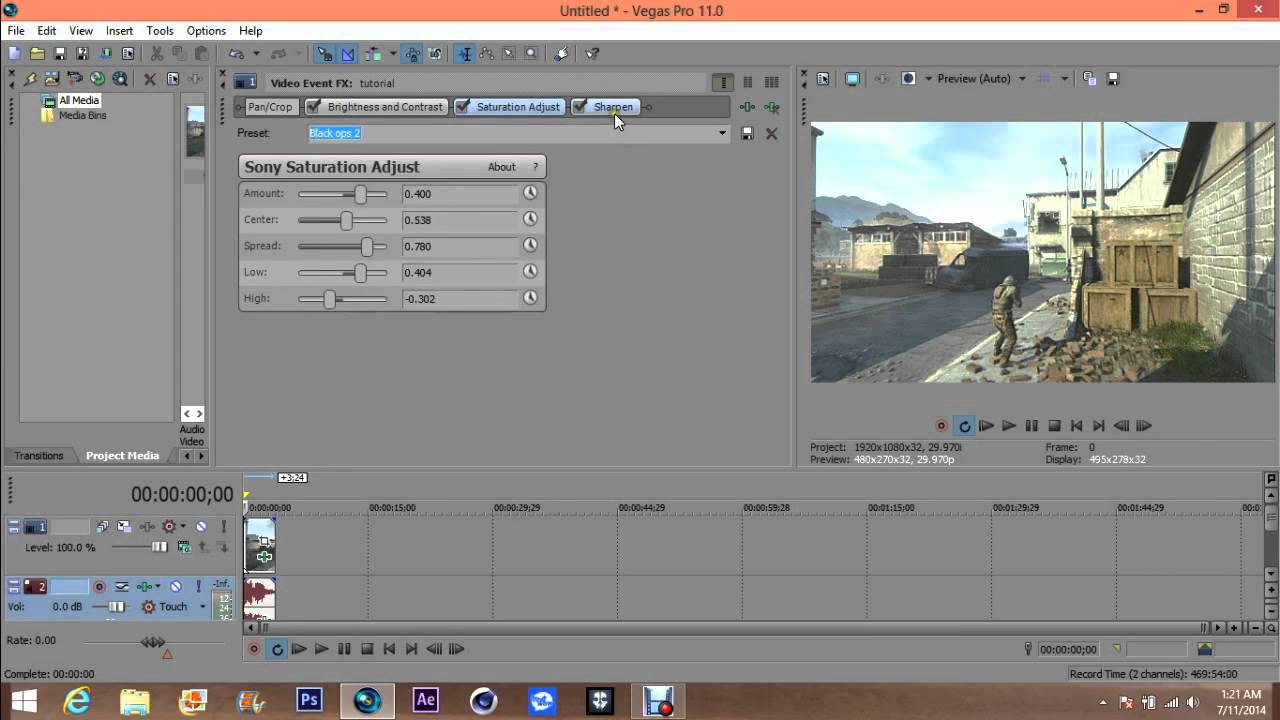Toggle the Enable Snapping toolbar icon
Screen dimensions: 1280x720
(x=325, y=54)
